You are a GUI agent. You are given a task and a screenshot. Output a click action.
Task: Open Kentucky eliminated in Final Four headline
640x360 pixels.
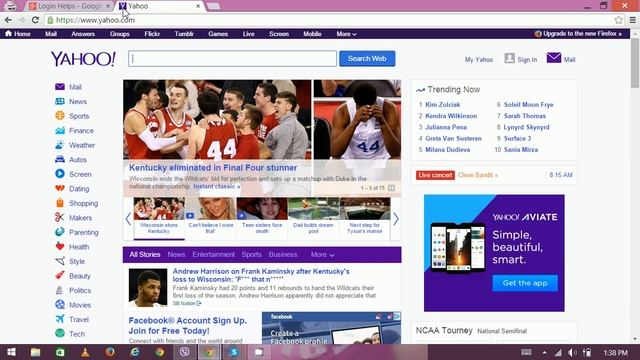(x=213, y=168)
